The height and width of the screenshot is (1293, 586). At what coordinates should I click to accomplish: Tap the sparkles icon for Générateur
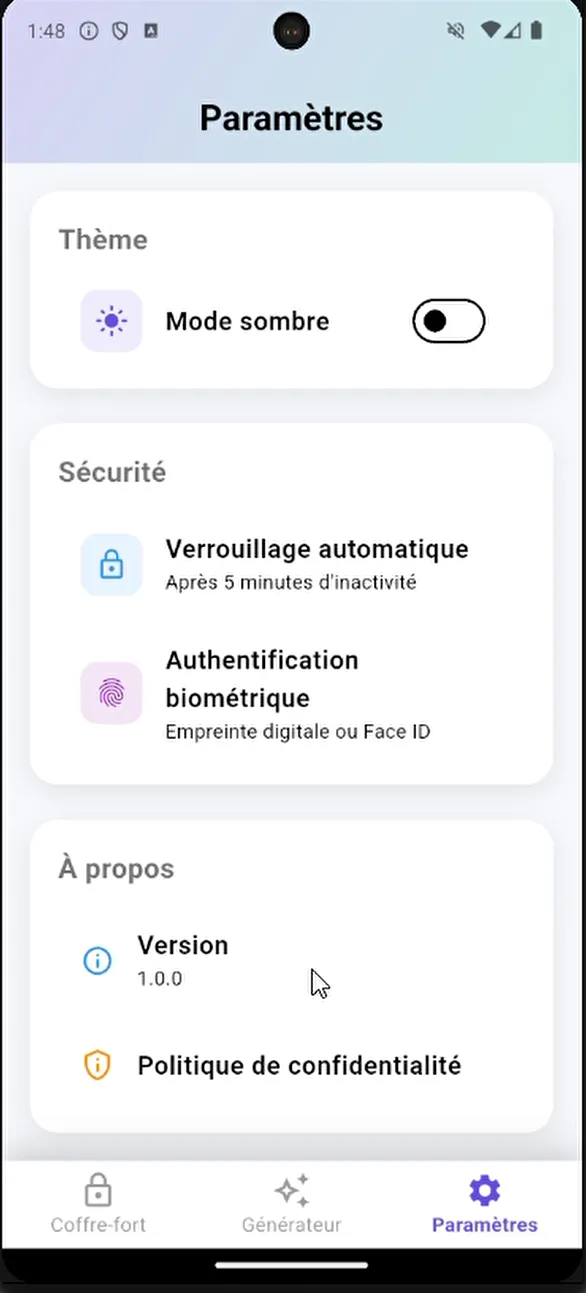291,1190
